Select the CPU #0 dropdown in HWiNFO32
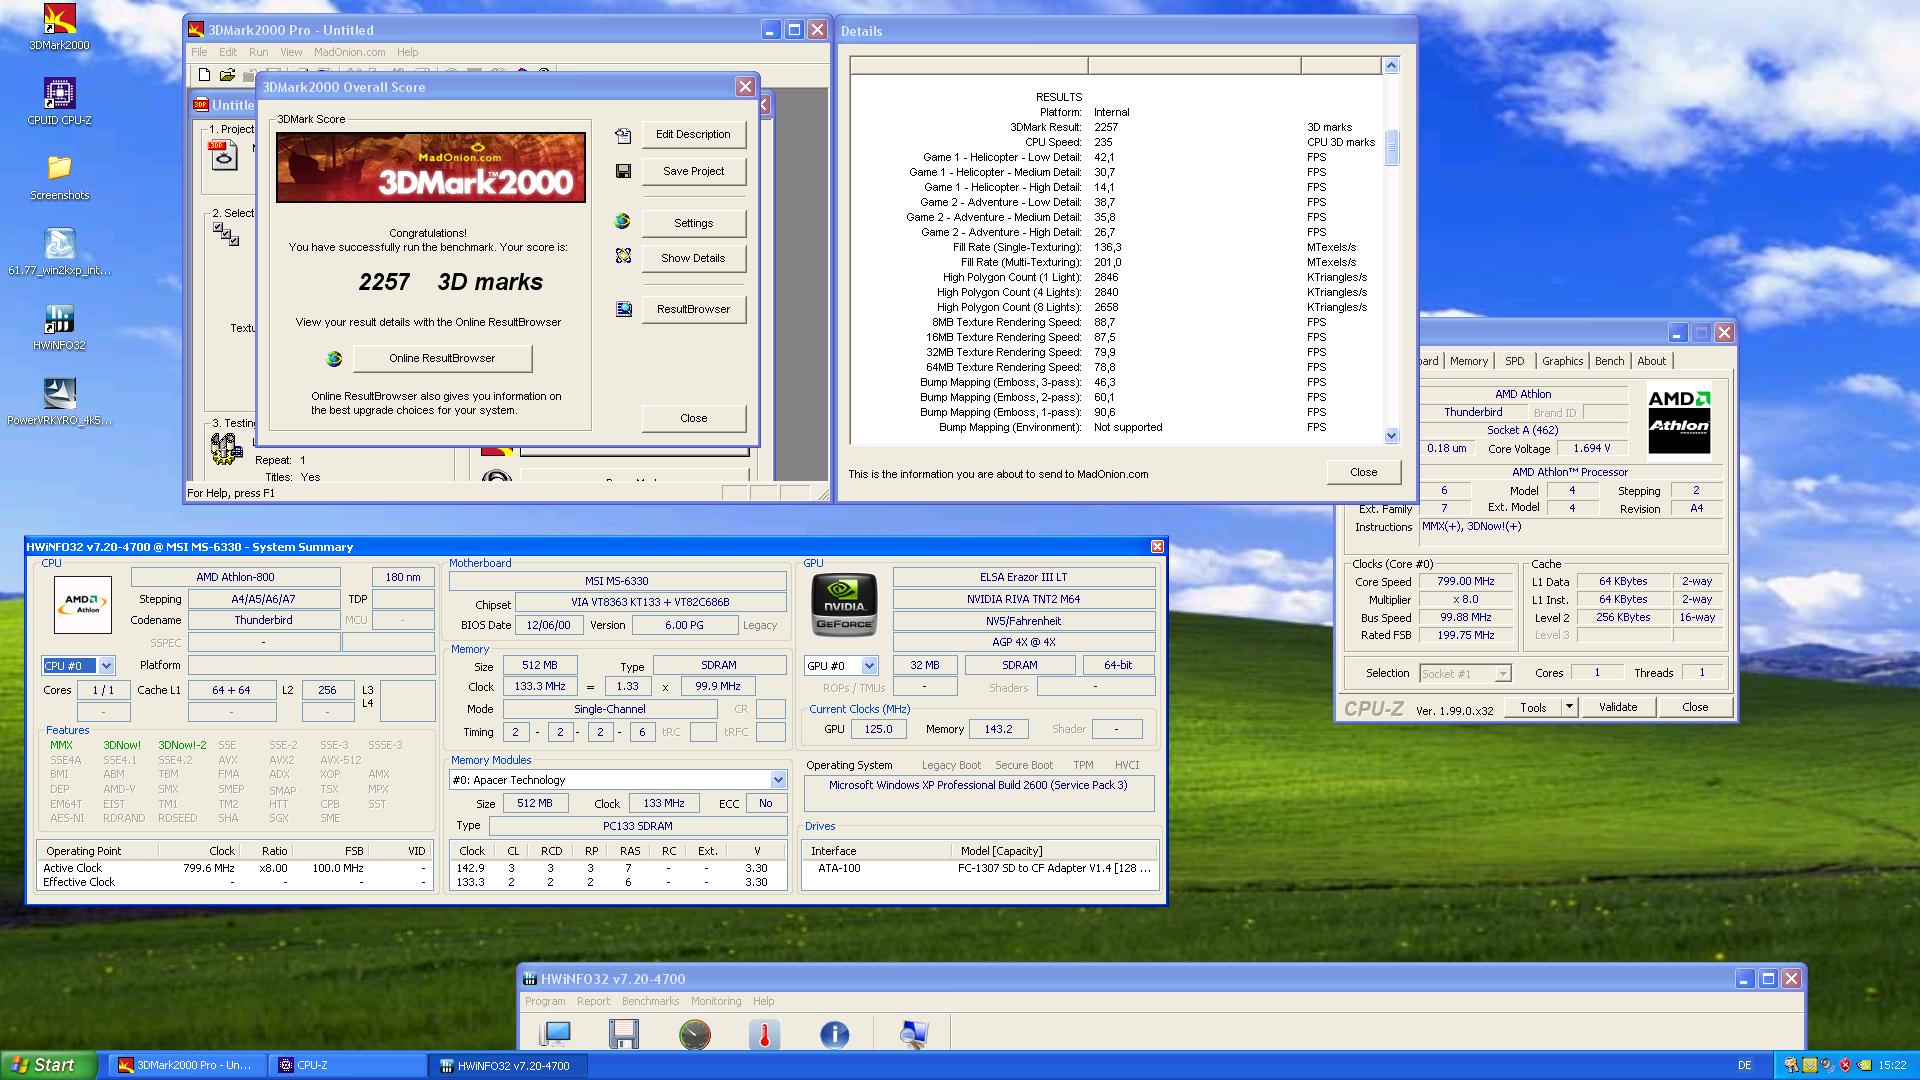The width and height of the screenshot is (1920, 1080). click(x=75, y=665)
